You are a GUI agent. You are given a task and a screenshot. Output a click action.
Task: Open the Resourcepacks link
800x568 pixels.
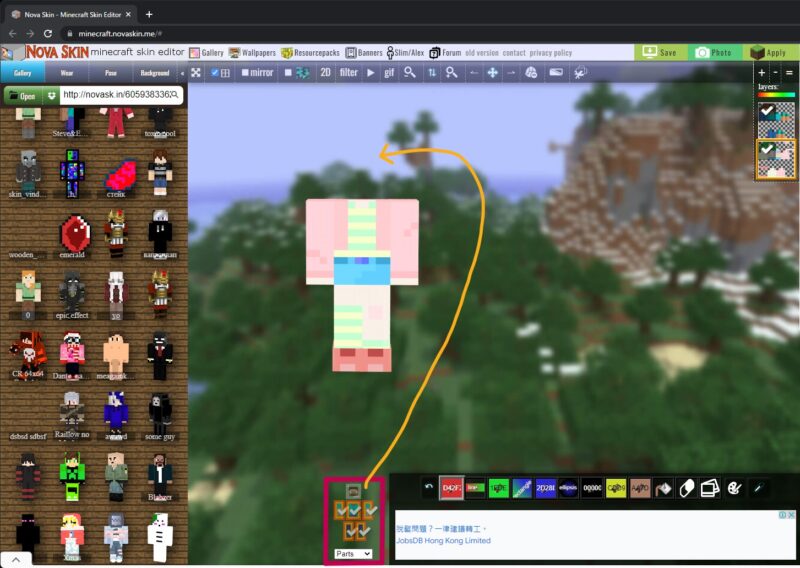click(310, 53)
